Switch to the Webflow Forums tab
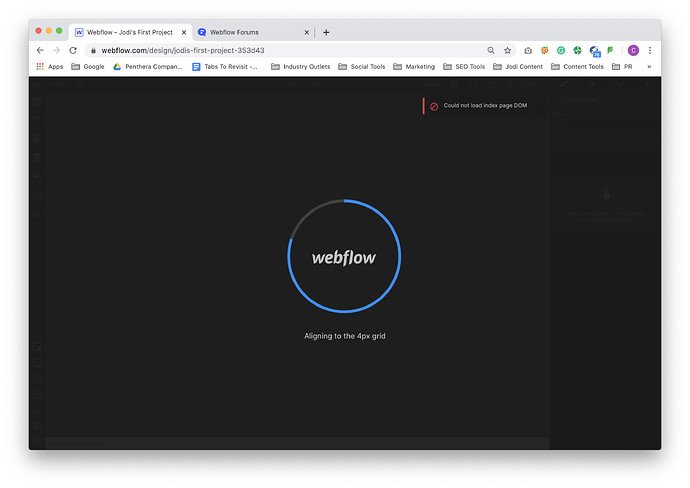690x488 pixels. point(253,32)
